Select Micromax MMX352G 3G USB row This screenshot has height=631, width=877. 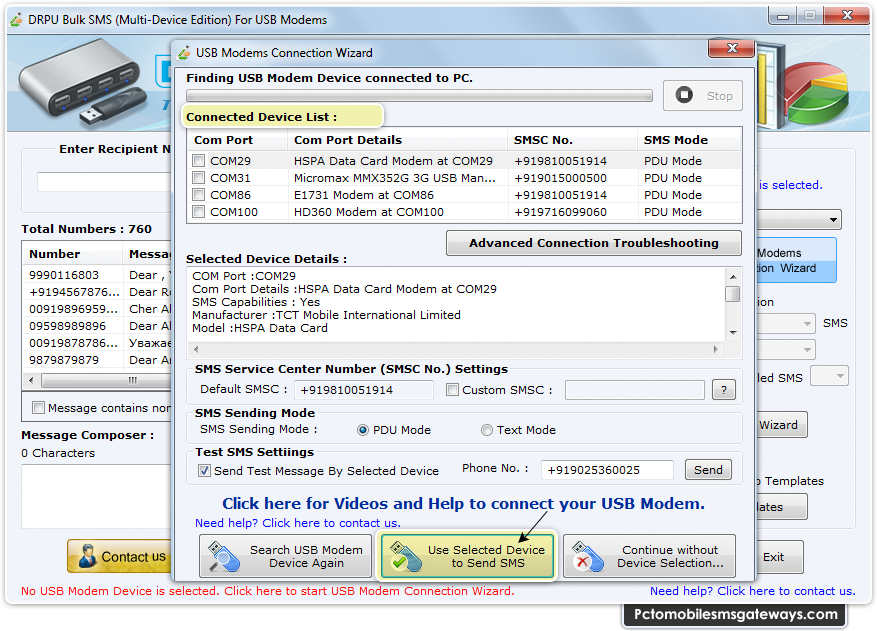click(x=464, y=178)
